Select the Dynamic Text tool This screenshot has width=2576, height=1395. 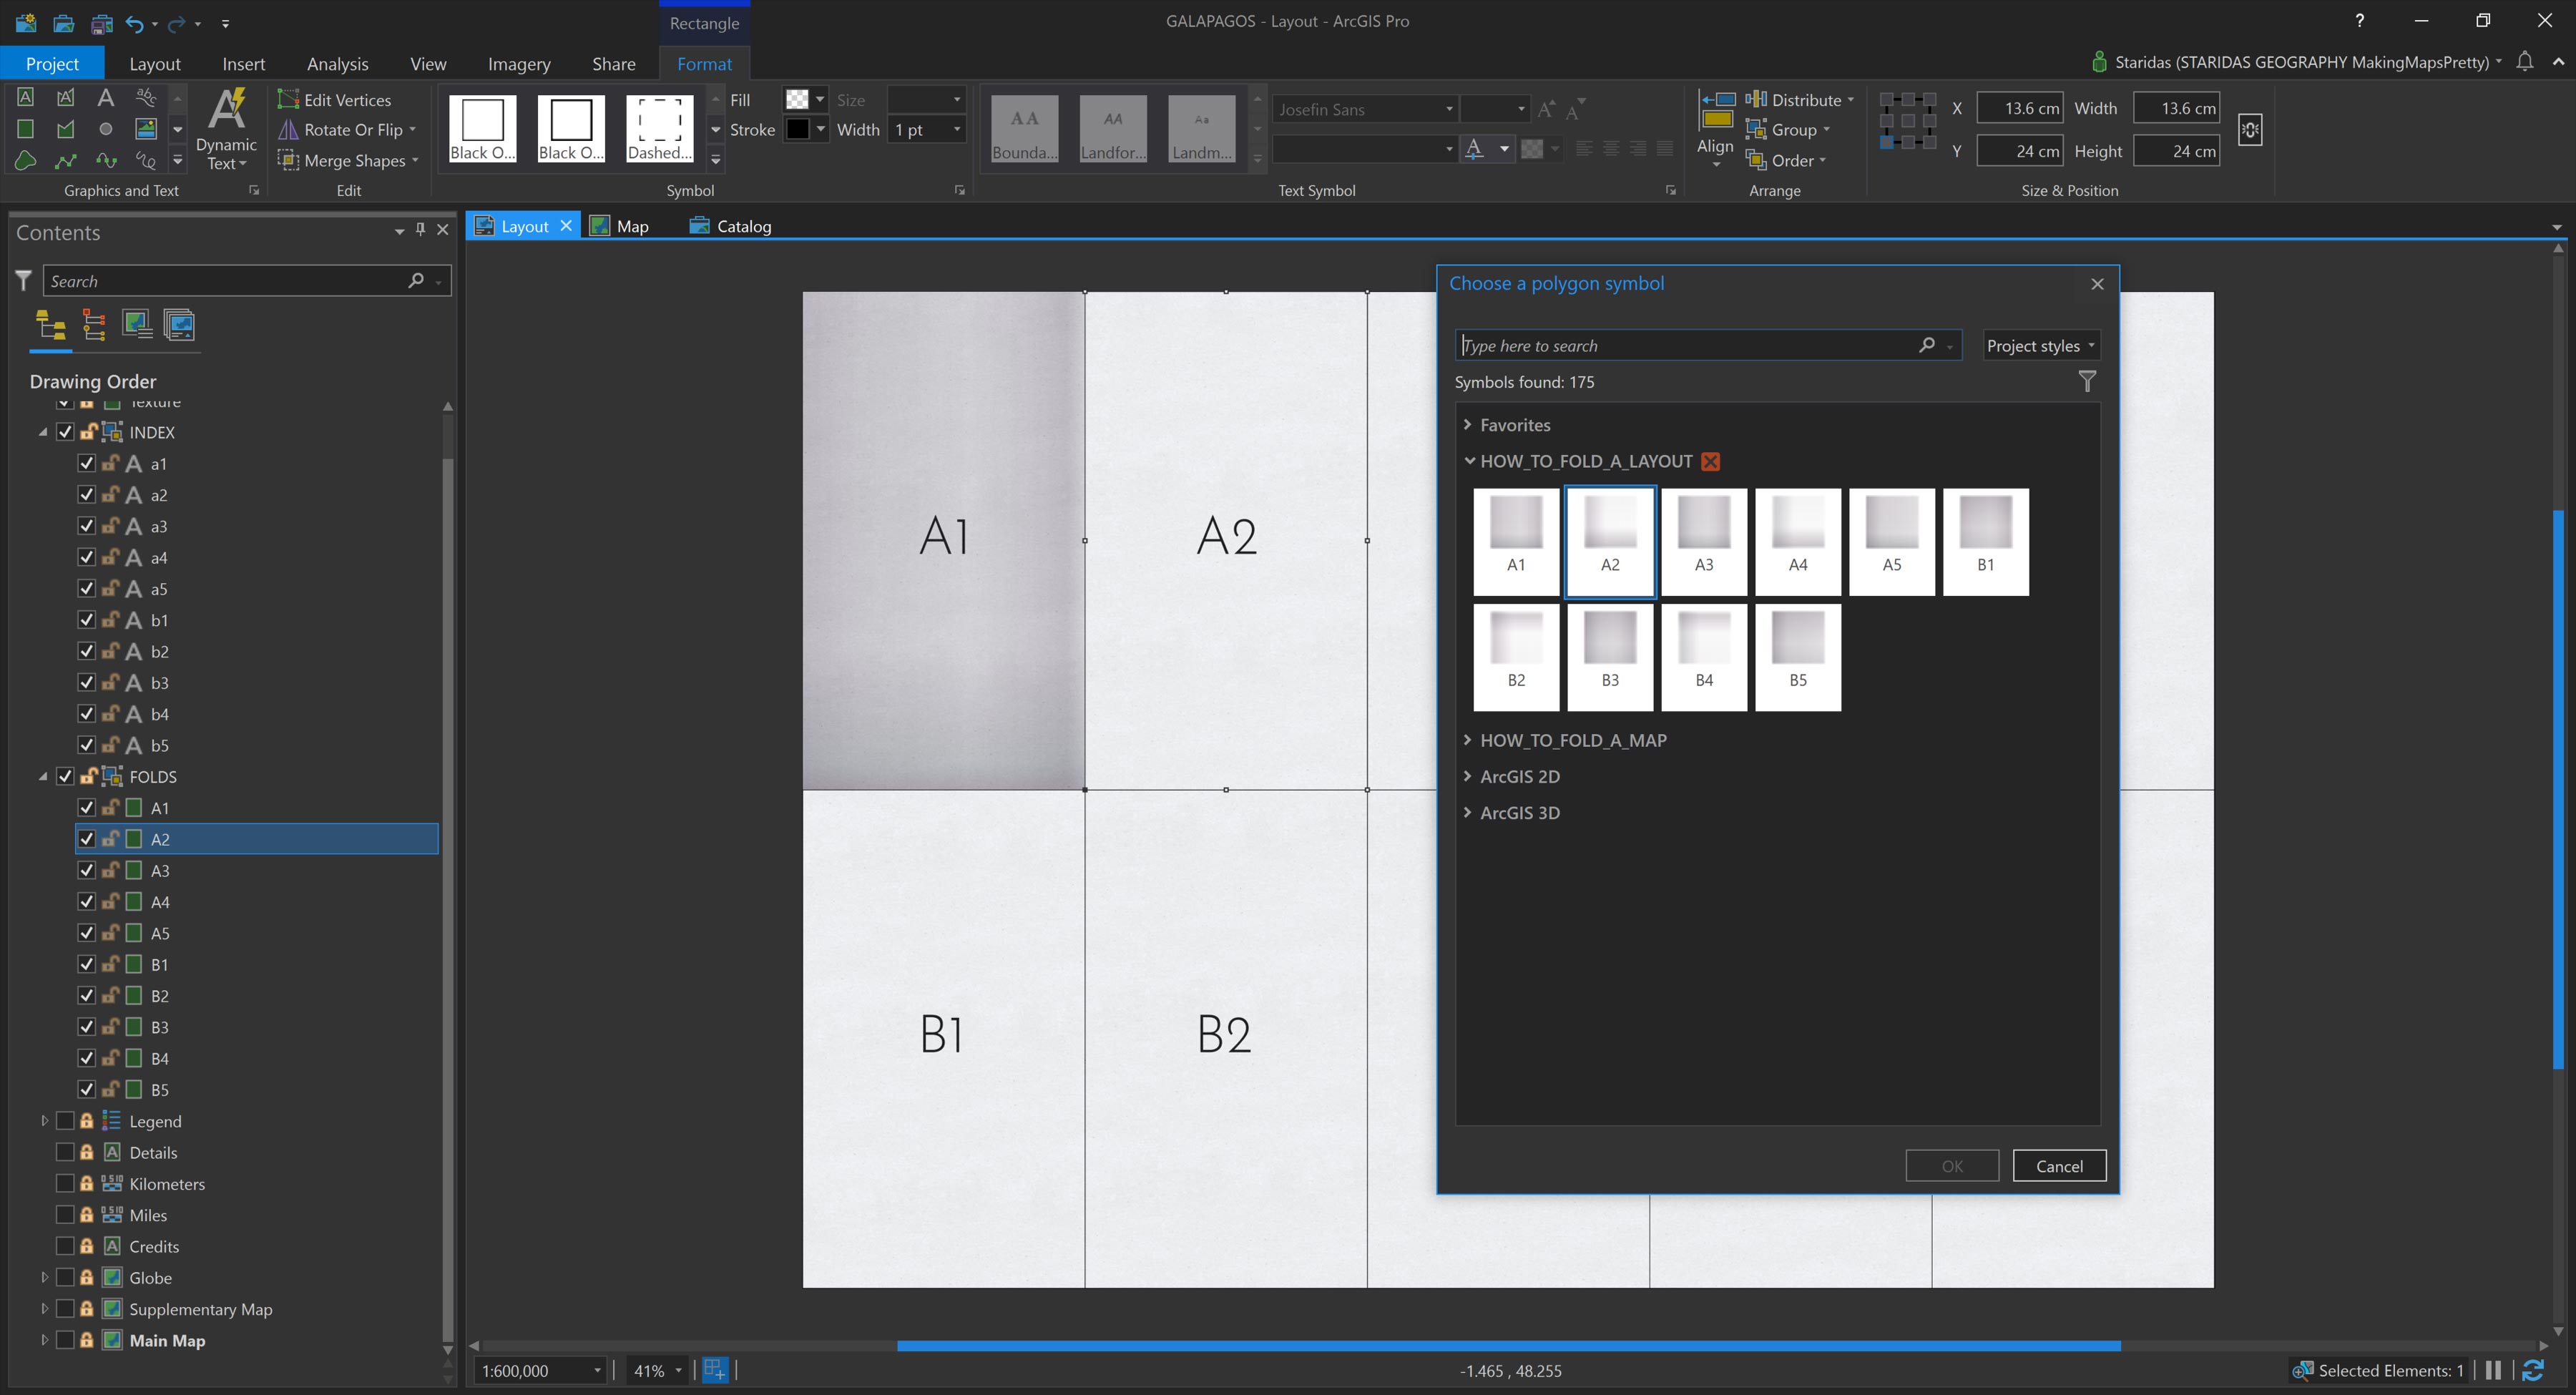point(226,128)
